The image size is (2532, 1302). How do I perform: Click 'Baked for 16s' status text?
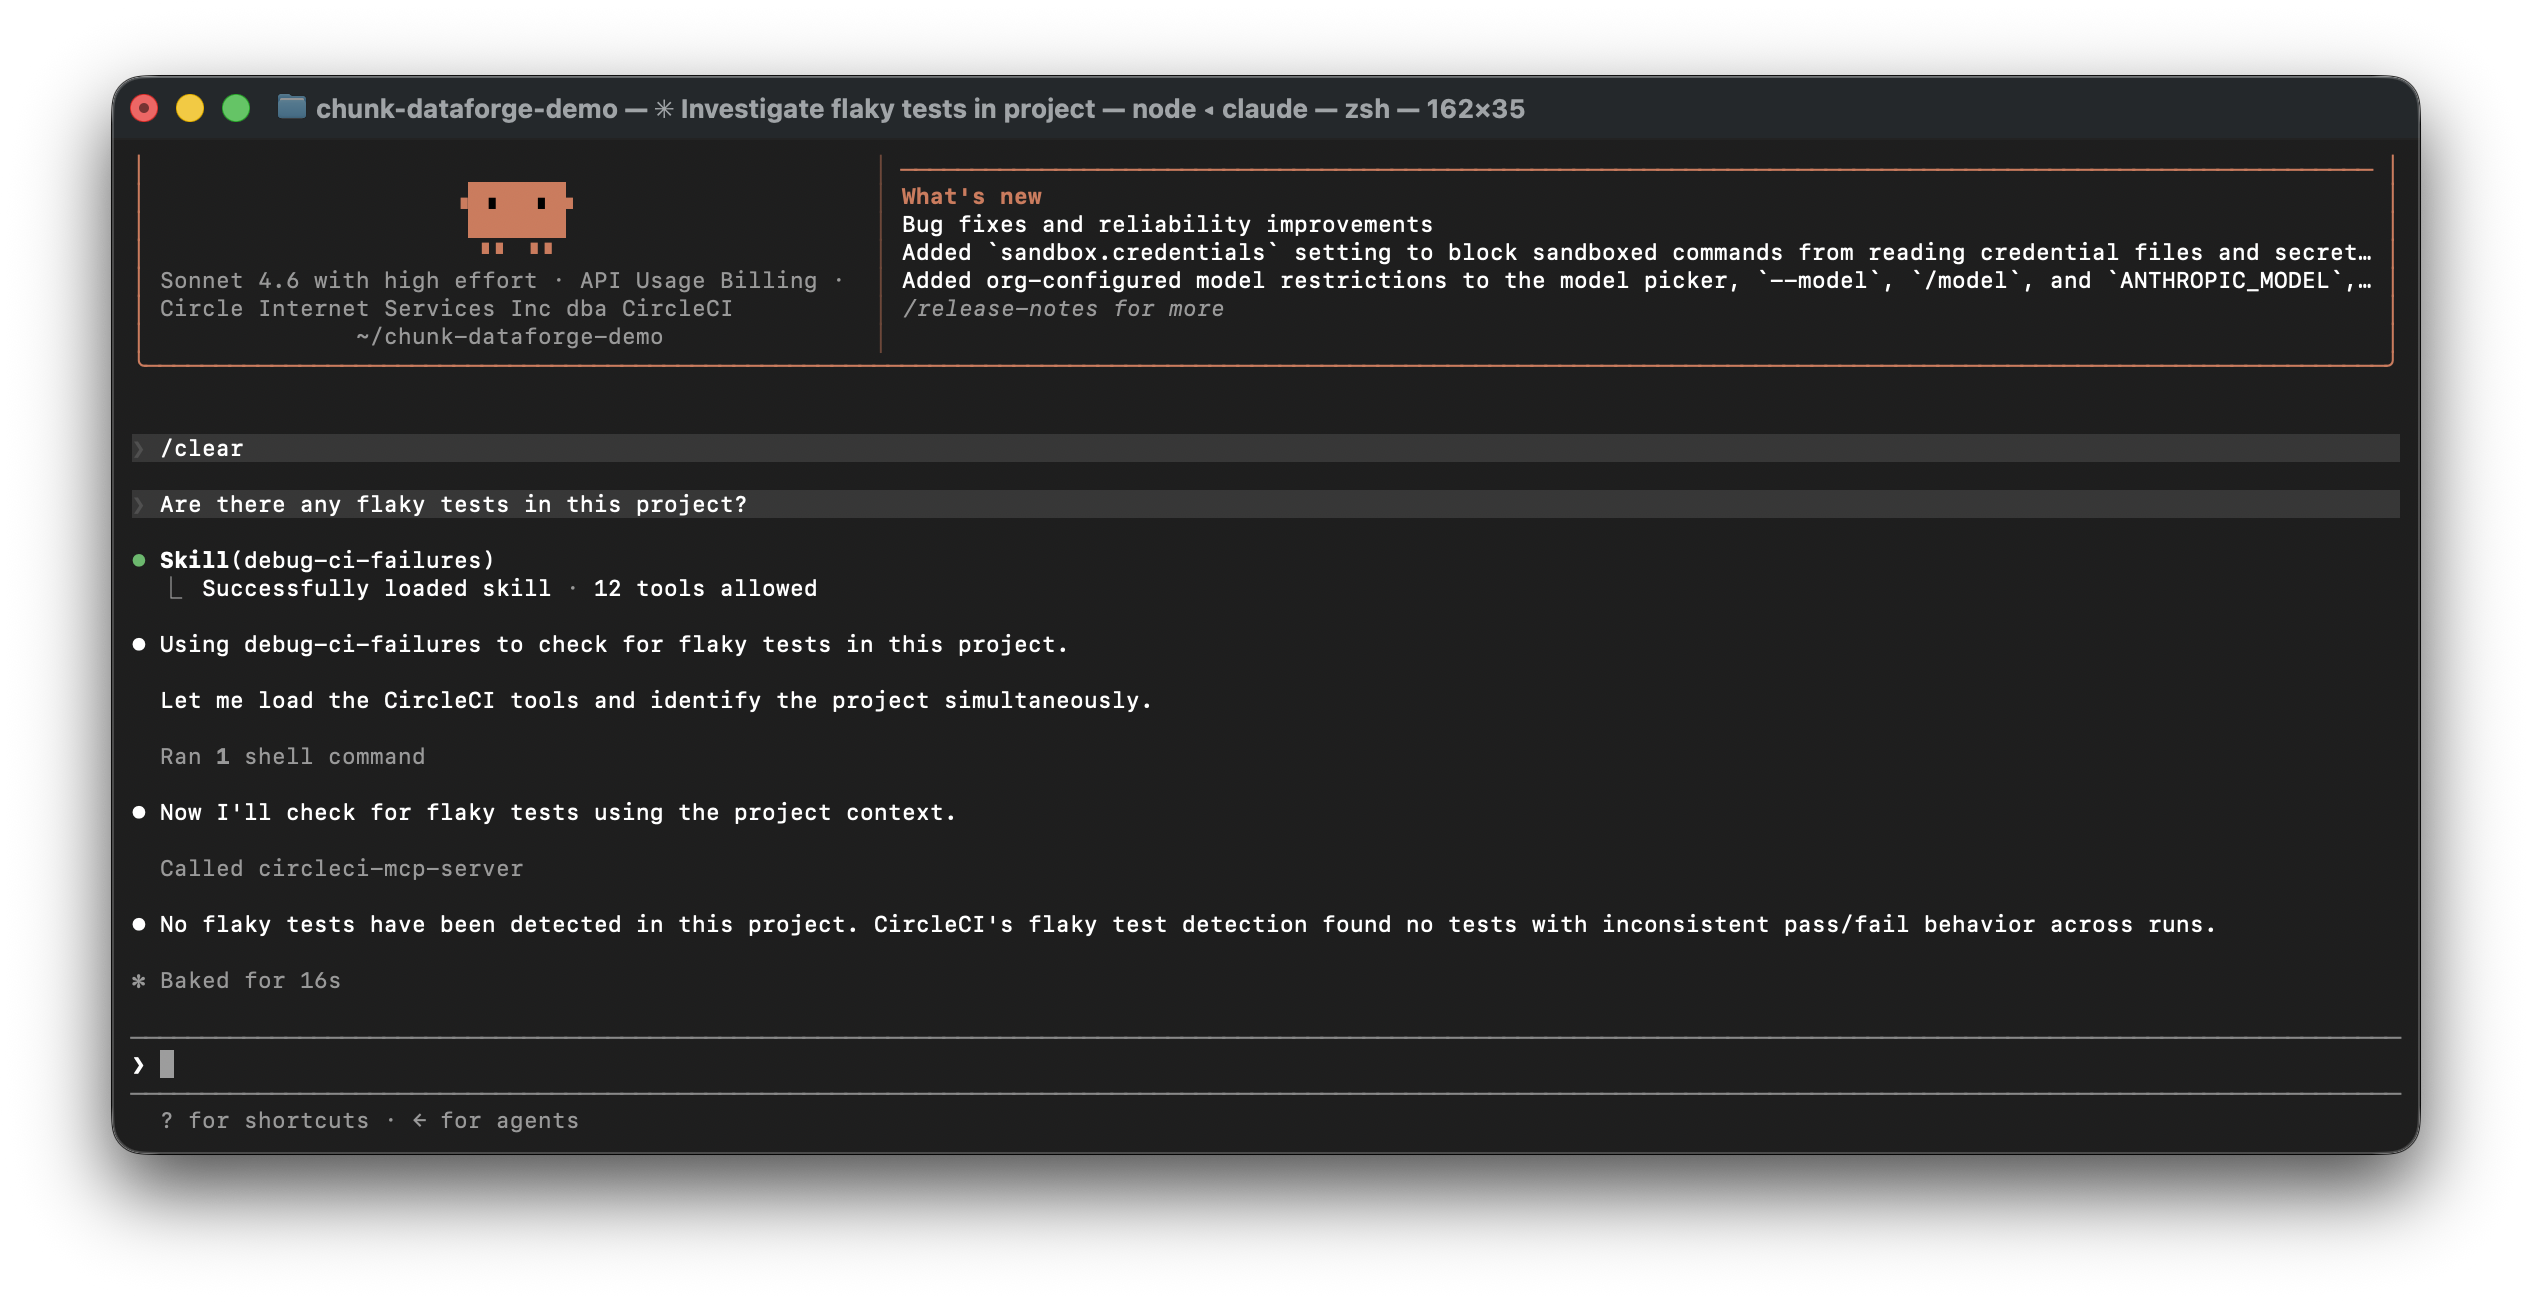pyautogui.click(x=250, y=981)
